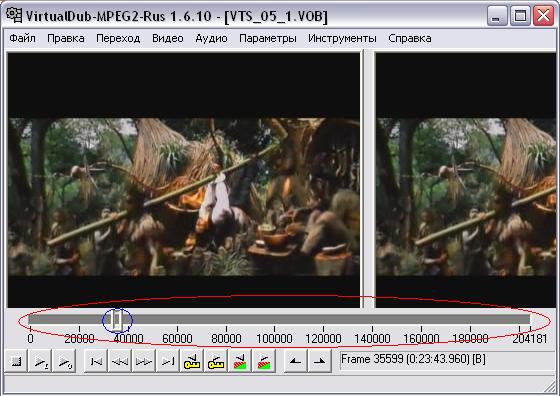
Task: Open the Инструменты menu
Action: click(x=342, y=38)
